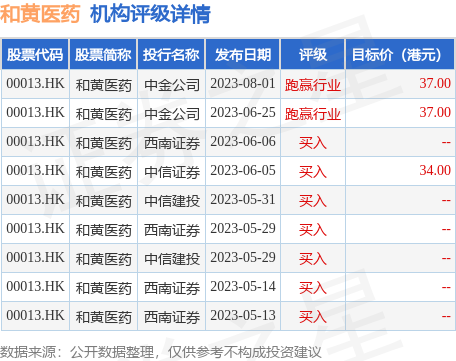
Task: Click the date cell 2023-06-06
Action: tap(243, 141)
